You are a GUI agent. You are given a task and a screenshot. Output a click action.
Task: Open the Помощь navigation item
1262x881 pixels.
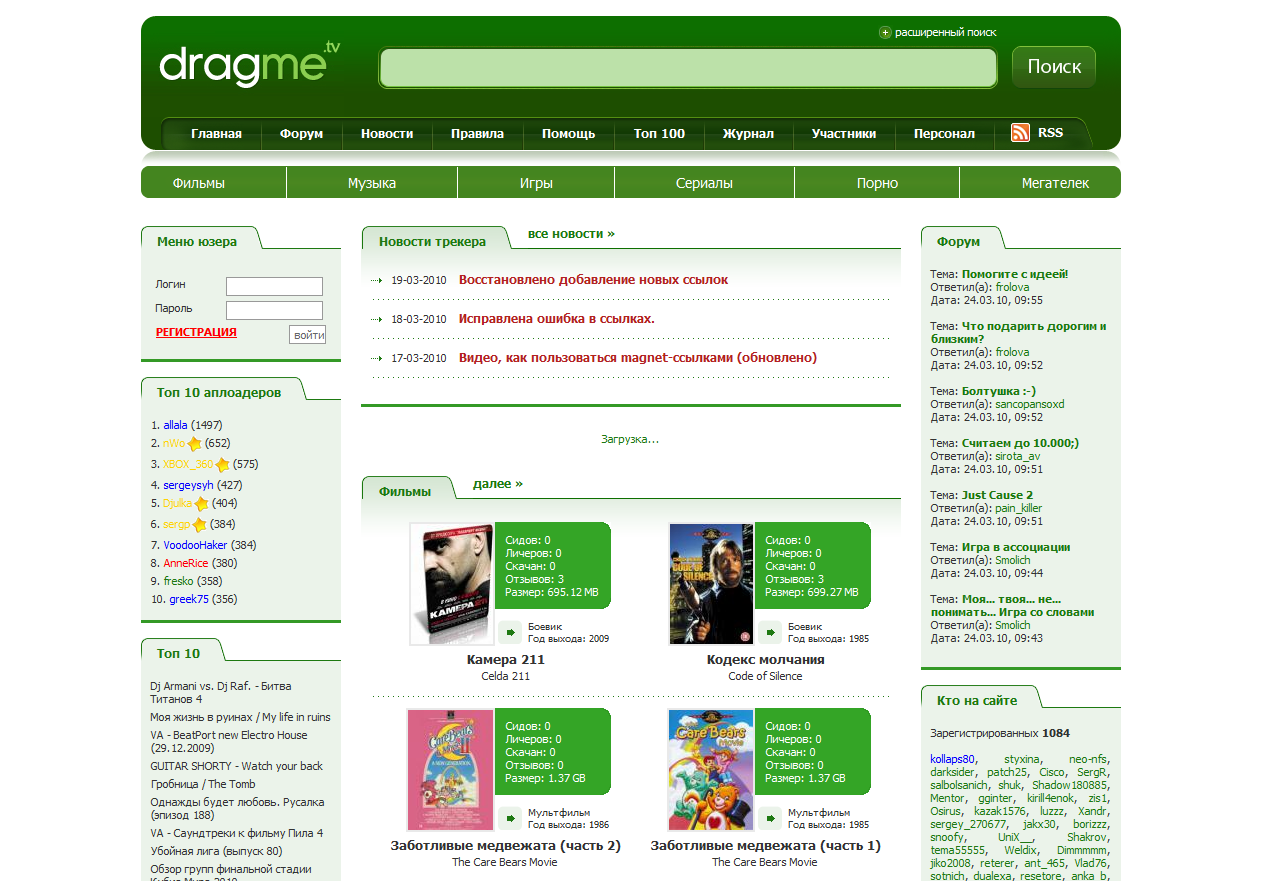pyautogui.click(x=568, y=133)
